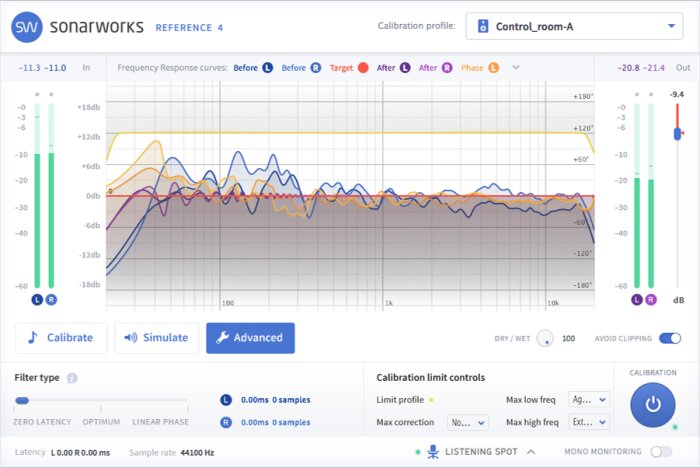This screenshot has height=468, width=700.
Task: Toggle the Phase L curve indicator
Action: (x=493, y=68)
